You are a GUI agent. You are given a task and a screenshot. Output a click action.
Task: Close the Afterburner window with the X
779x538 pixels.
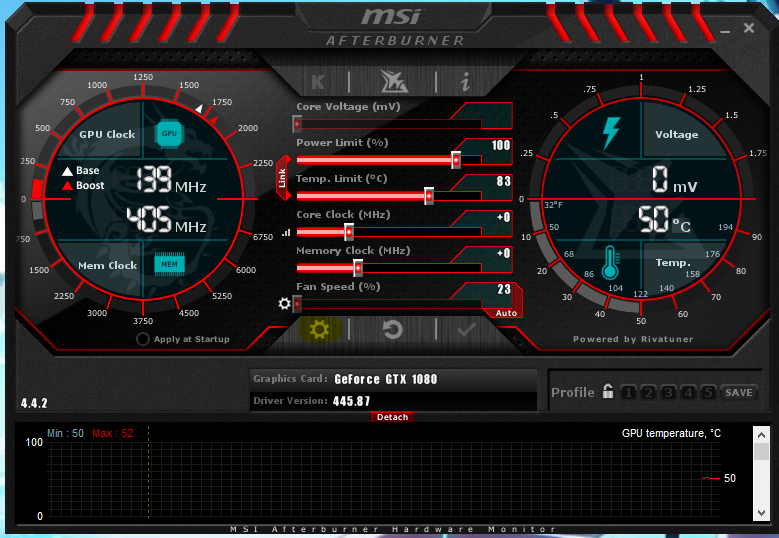[x=749, y=28]
